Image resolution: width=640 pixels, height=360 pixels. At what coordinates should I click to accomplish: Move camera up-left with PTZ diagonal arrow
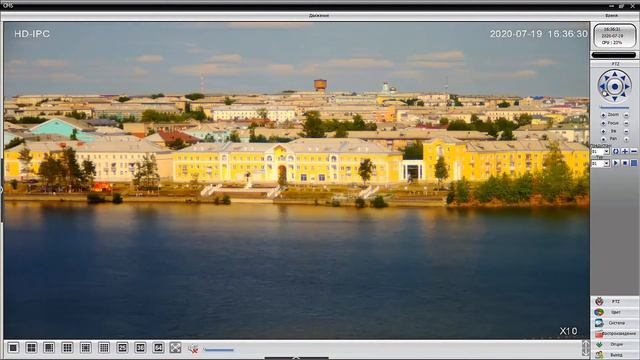point(606,78)
